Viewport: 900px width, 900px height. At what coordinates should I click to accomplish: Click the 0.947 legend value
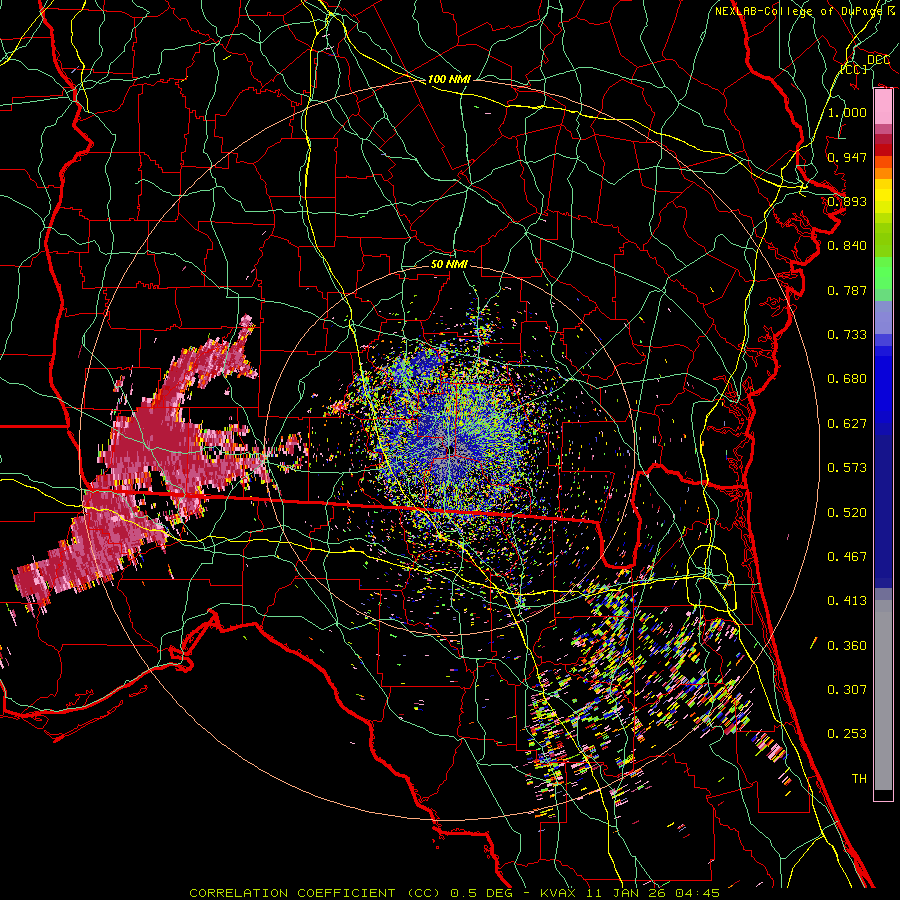[x=847, y=157]
